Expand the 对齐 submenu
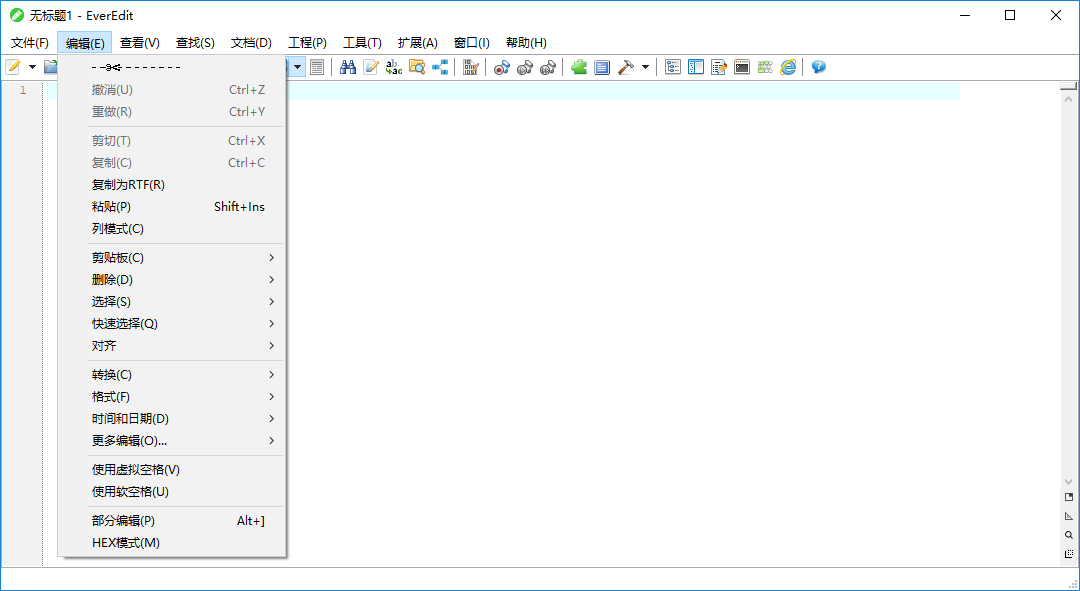This screenshot has width=1080, height=591. 172,346
